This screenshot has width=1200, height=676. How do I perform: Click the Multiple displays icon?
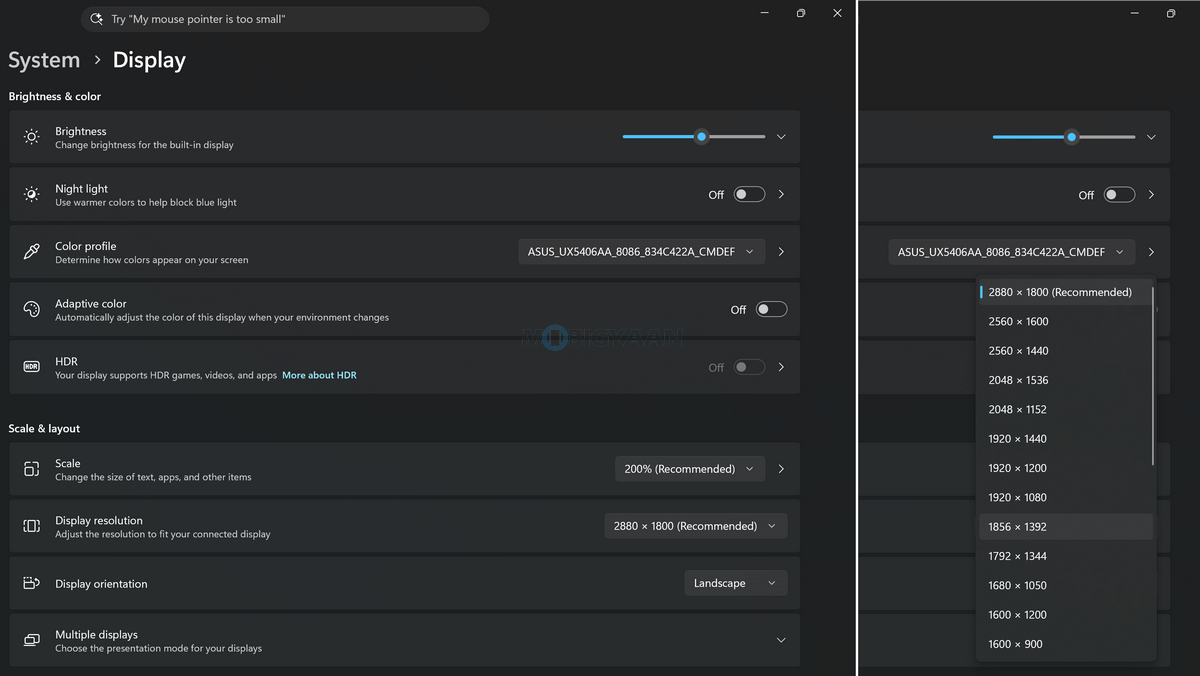(x=32, y=641)
